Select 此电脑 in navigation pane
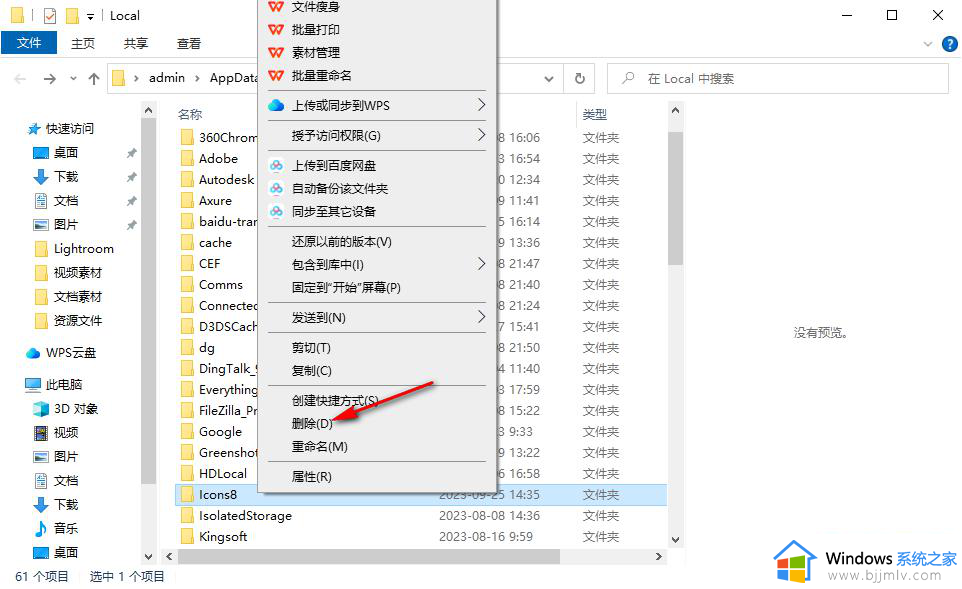The width and height of the screenshot is (962, 589). 53,385
